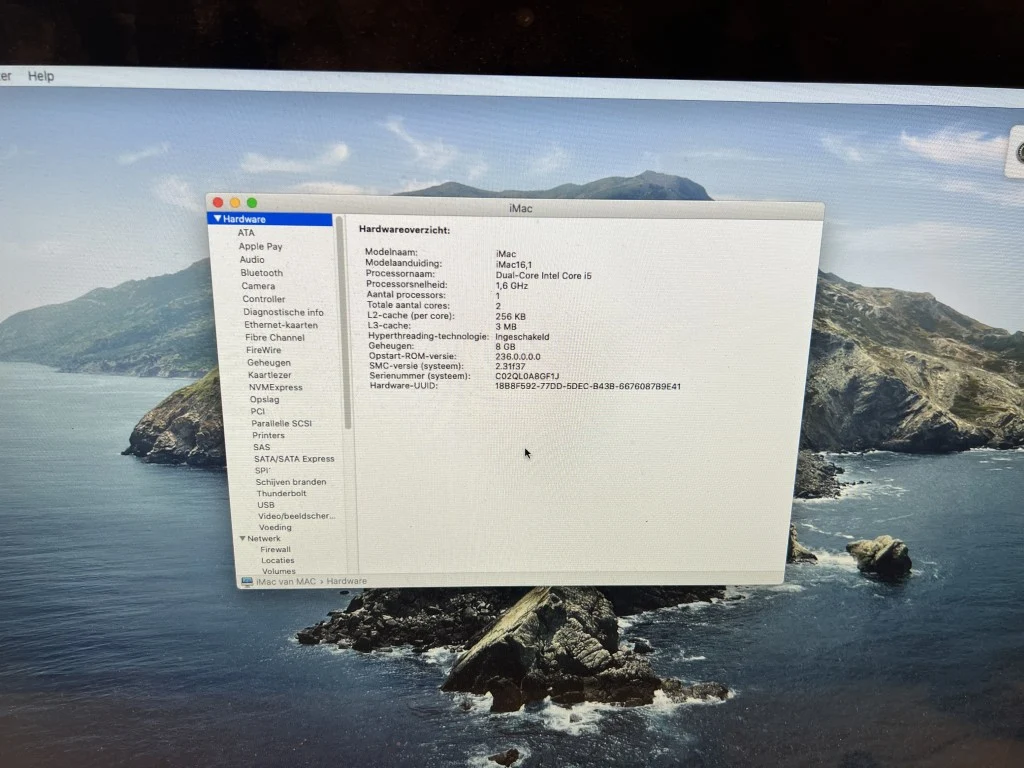
Task: Select SATA/SATA Express entry
Action: (x=294, y=459)
